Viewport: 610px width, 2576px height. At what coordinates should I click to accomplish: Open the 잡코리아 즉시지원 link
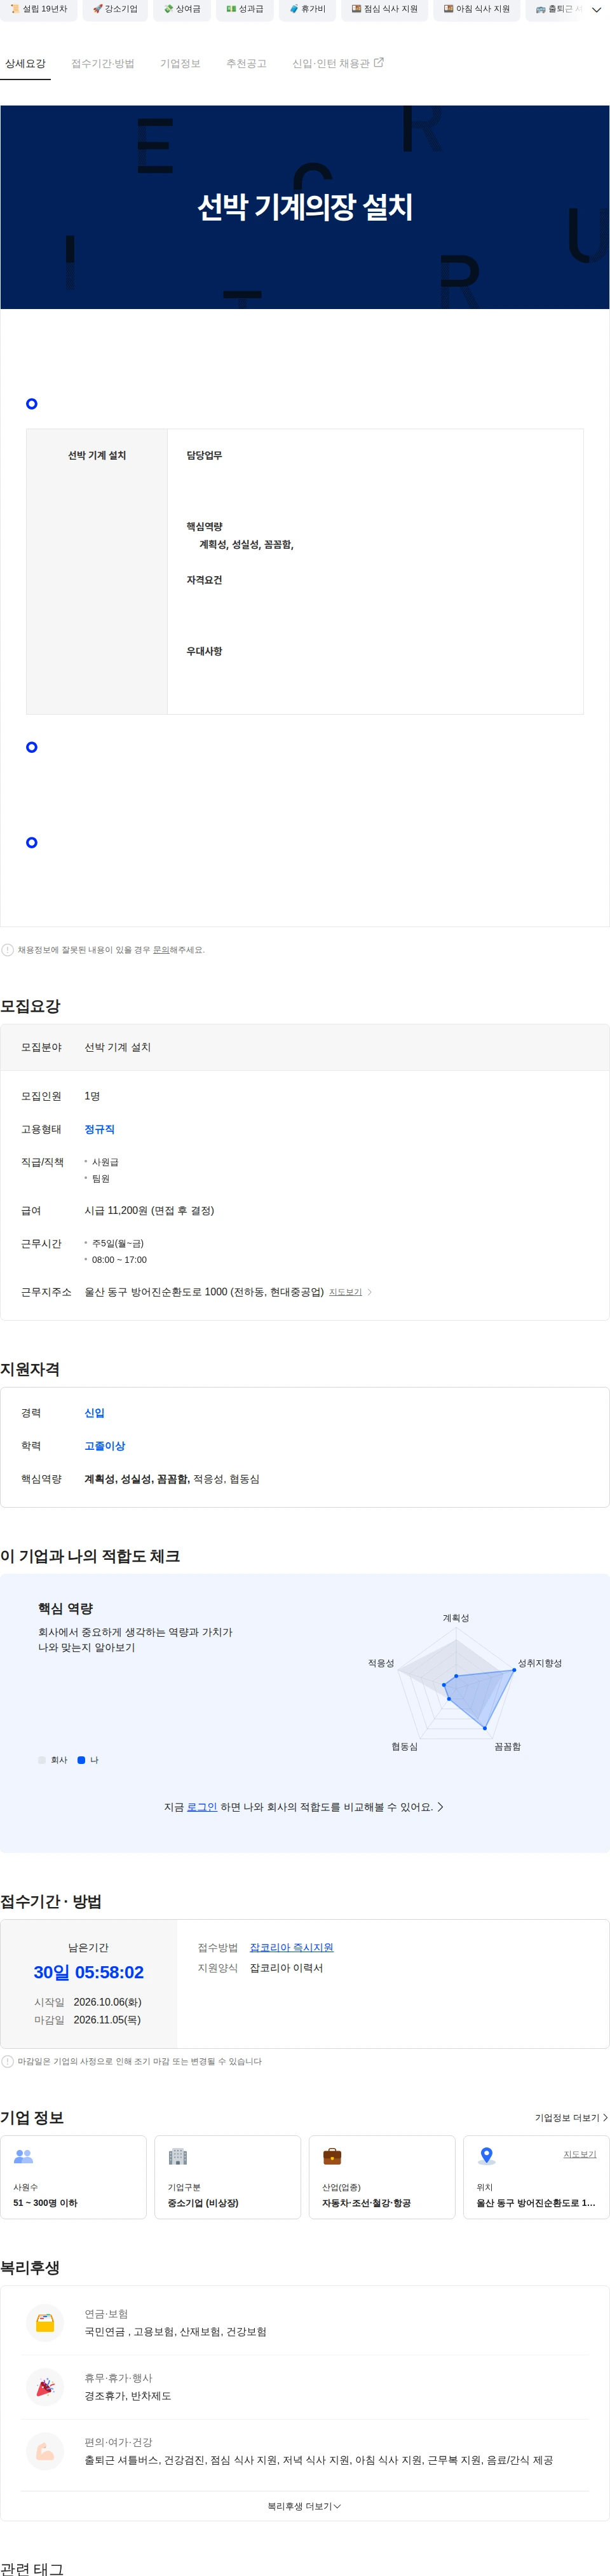point(291,1947)
